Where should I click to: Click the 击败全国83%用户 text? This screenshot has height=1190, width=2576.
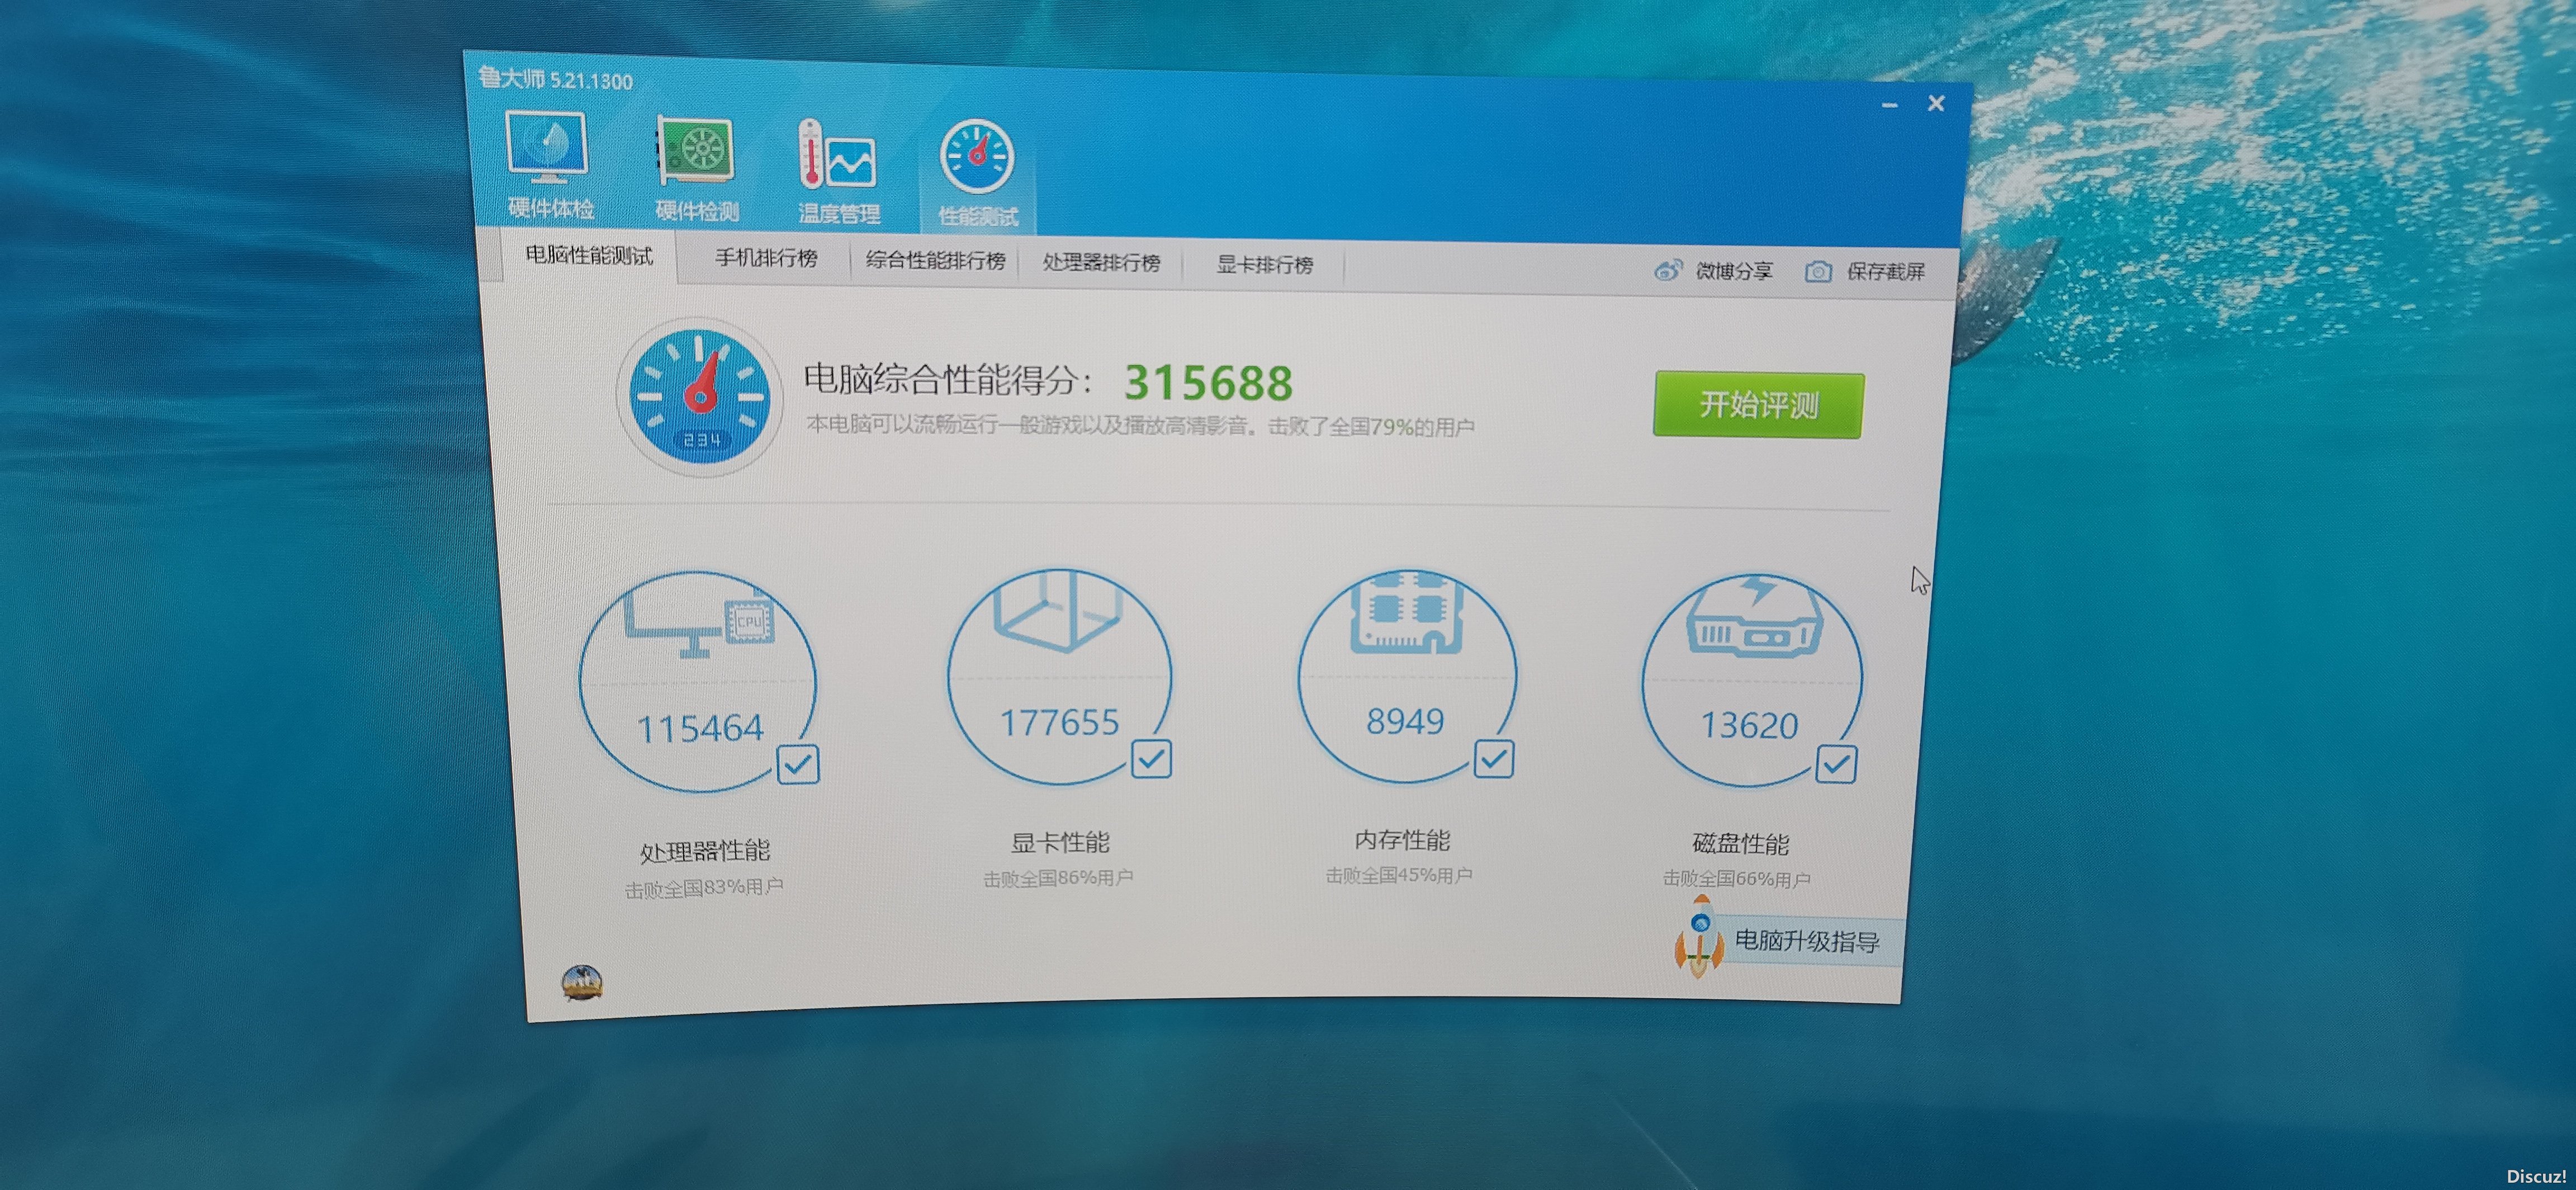[704, 888]
